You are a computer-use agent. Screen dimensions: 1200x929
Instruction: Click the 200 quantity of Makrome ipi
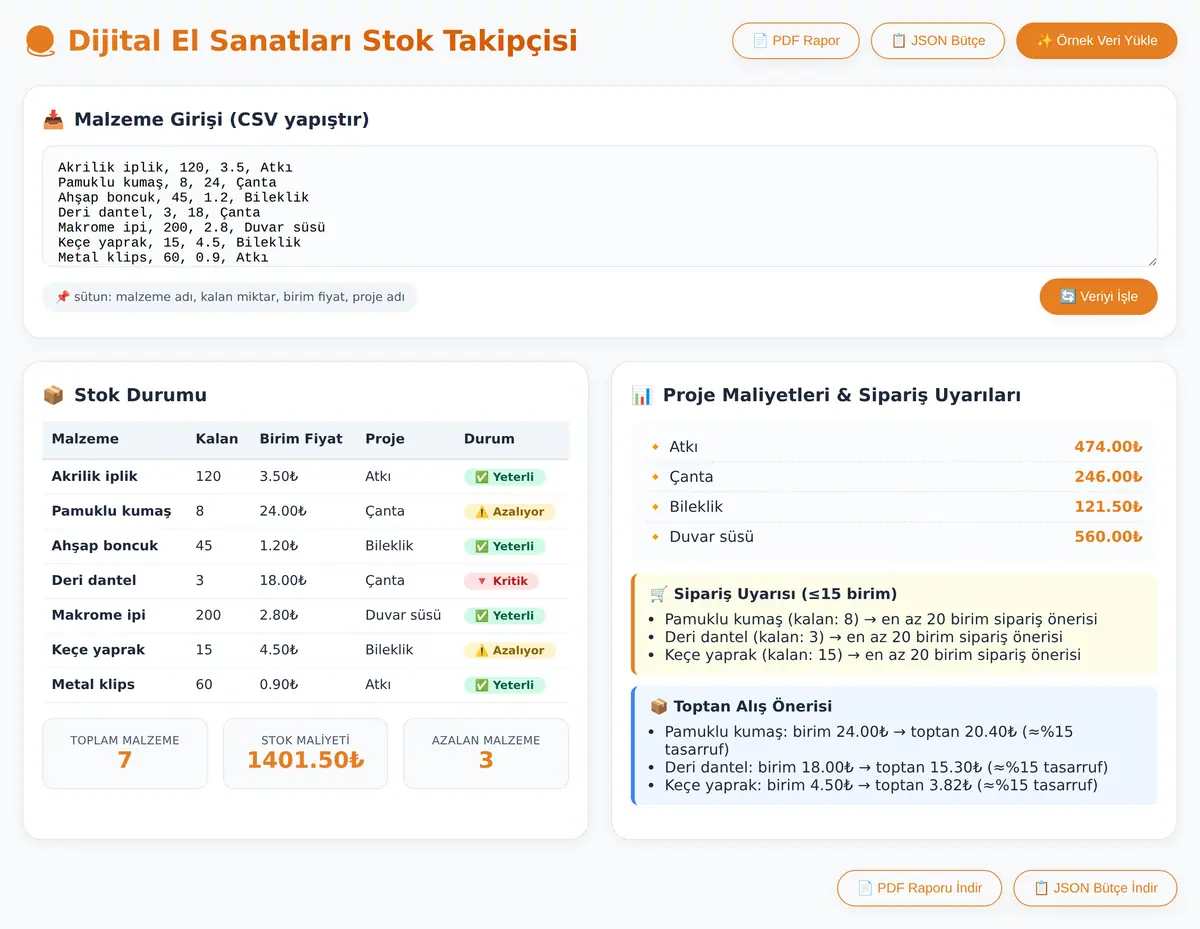point(208,615)
